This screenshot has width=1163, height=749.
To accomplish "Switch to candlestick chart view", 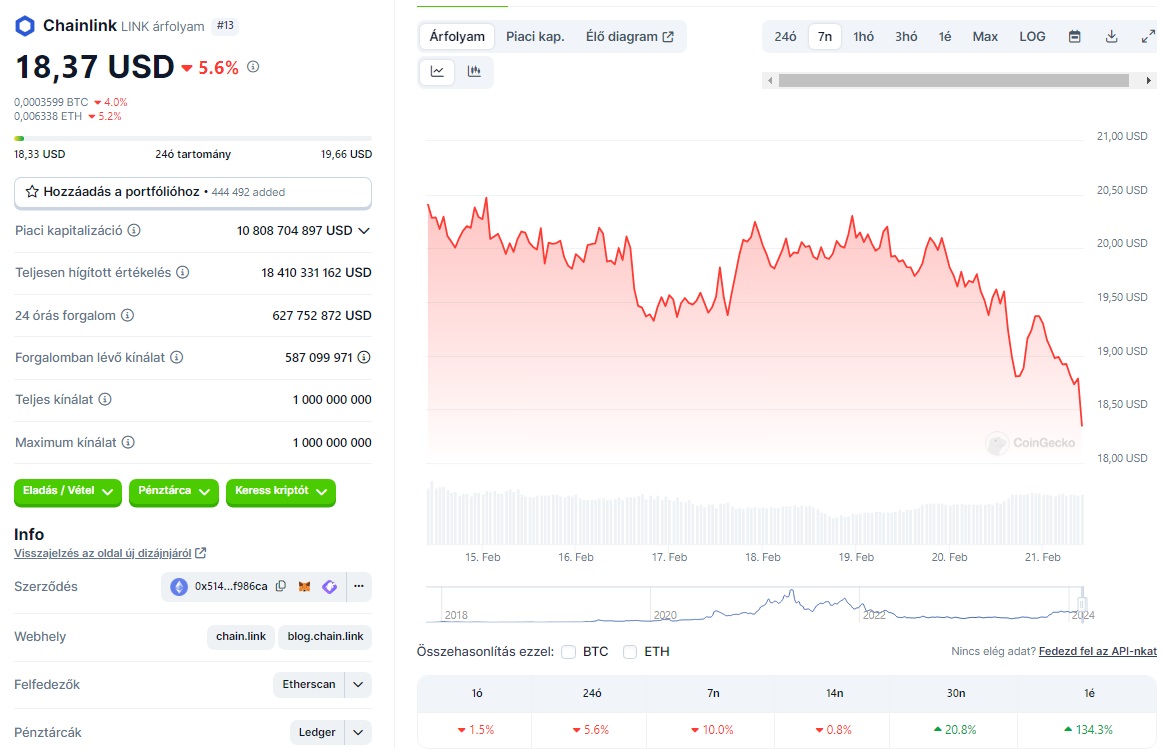I will click(474, 72).
